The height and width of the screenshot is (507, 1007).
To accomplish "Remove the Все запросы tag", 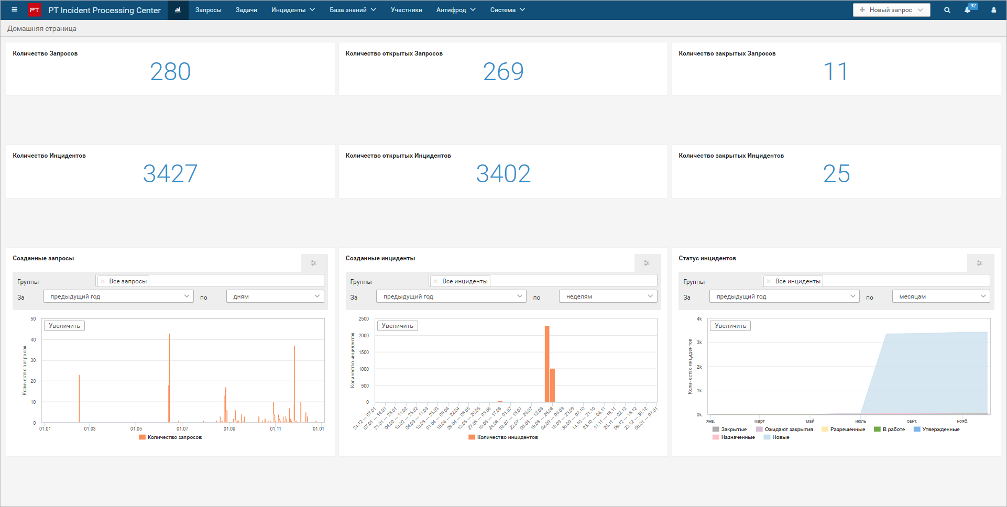I will pos(103,281).
